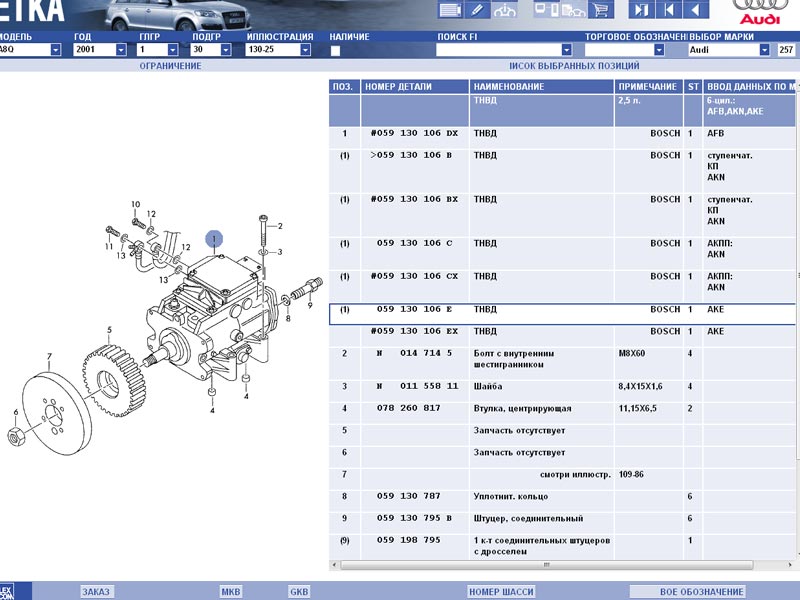Click the MKB button in bottom bar
This screenshot has width=800, height=600.
pos(231,591)
